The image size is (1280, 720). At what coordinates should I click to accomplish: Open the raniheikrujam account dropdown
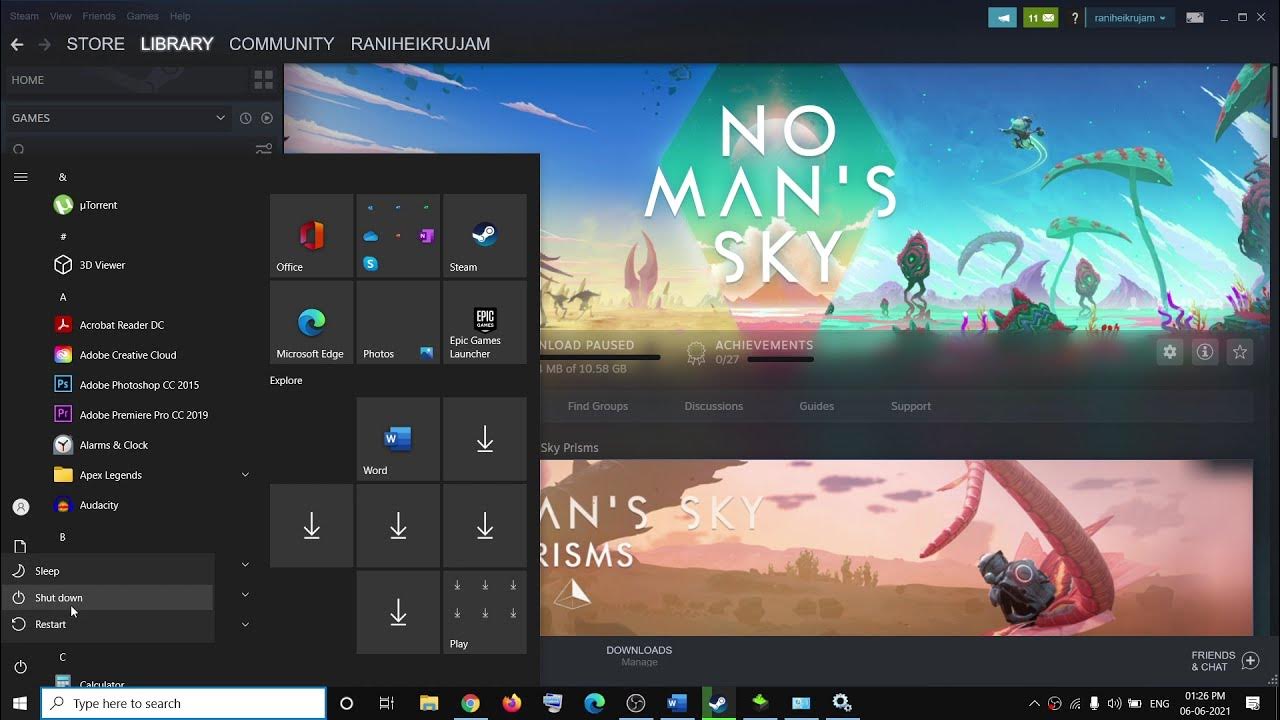tap(1130, 18)
